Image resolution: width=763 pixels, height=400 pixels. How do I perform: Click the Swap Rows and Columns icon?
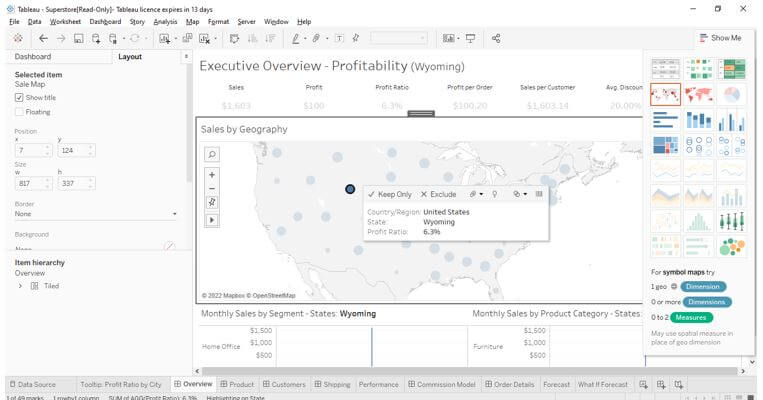coord(235,38)
